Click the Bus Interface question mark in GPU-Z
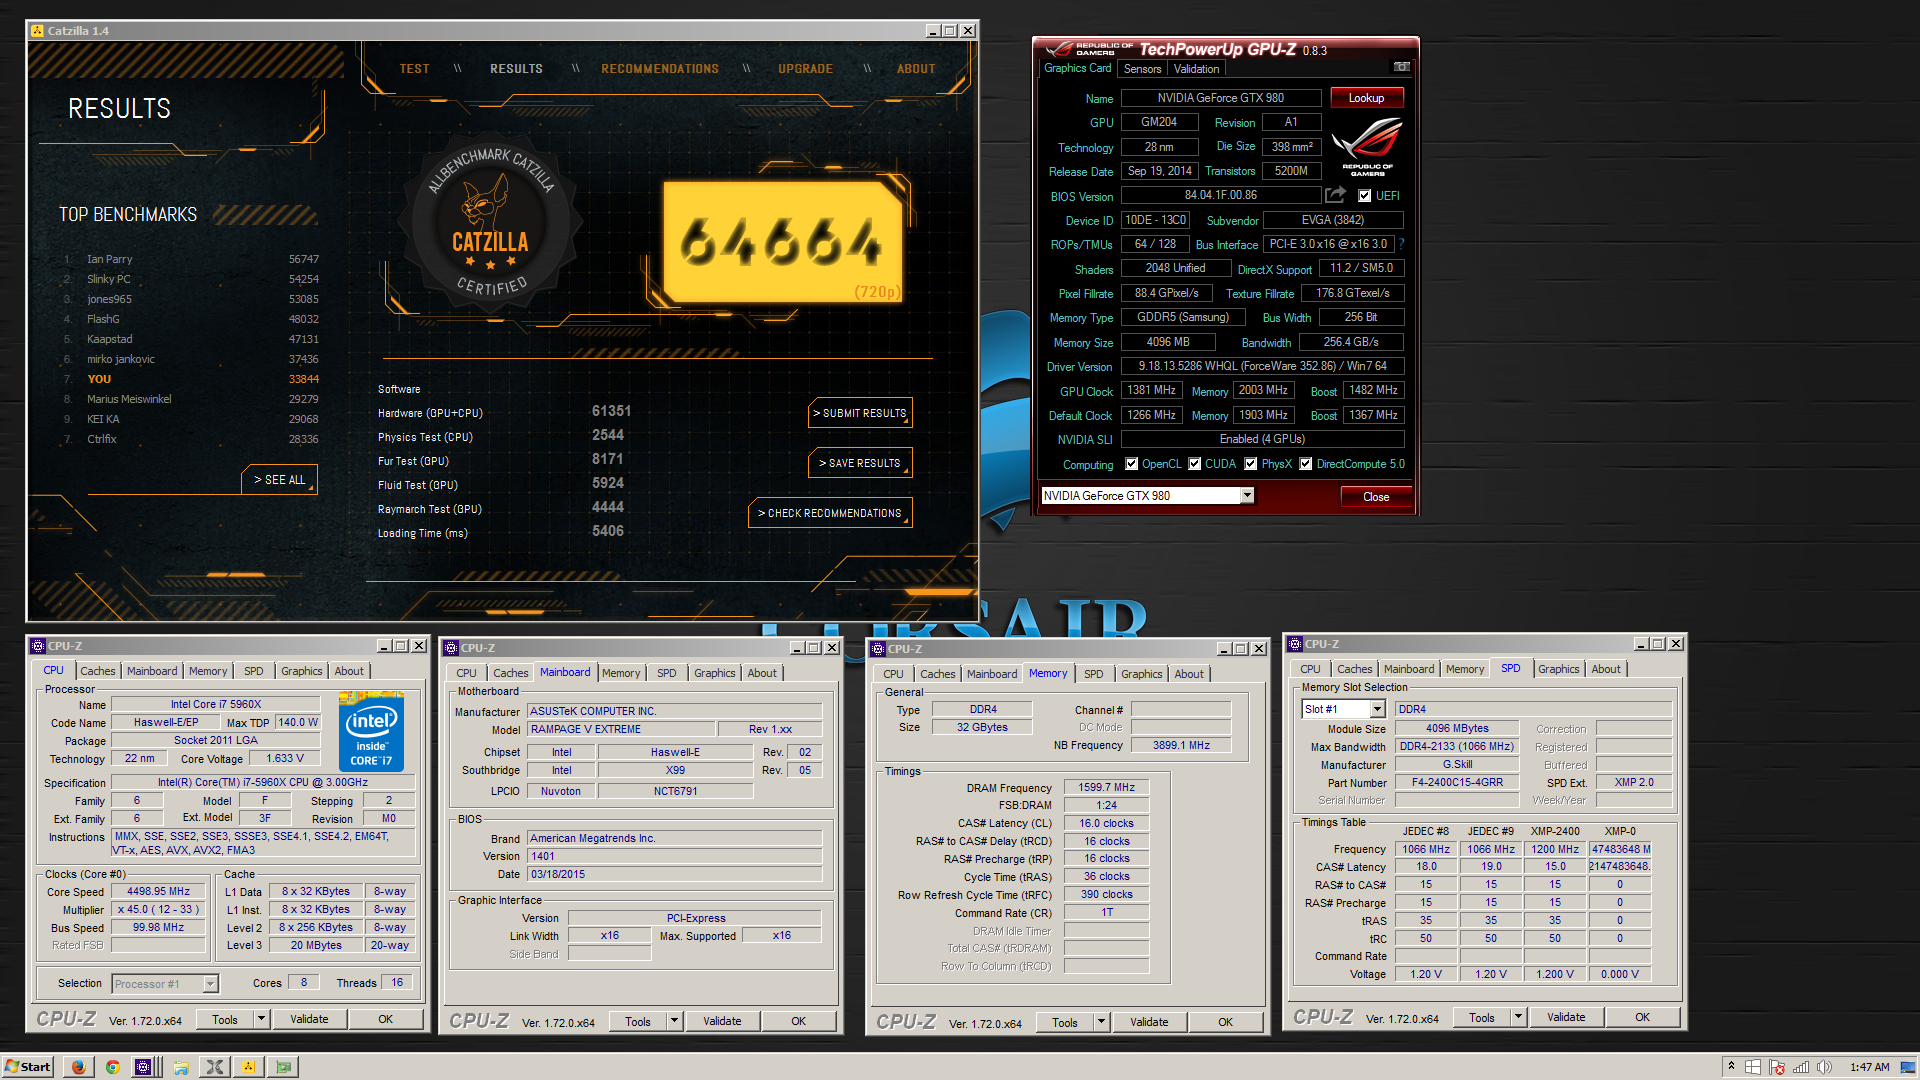The image size is (1920, 1080). 1401,244
